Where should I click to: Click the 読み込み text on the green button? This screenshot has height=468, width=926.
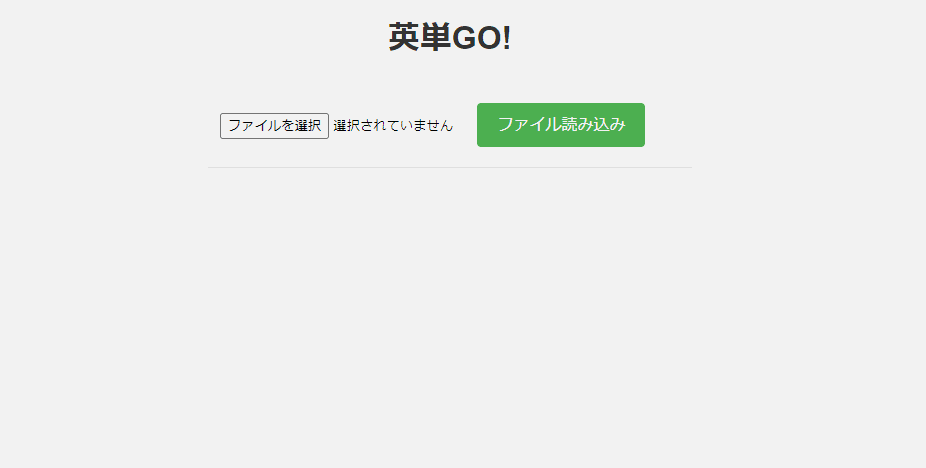point(594,125)
